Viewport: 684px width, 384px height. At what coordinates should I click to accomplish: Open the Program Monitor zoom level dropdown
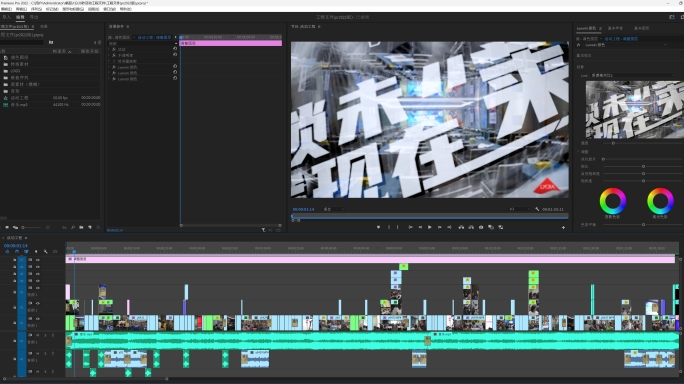point(334,209)
